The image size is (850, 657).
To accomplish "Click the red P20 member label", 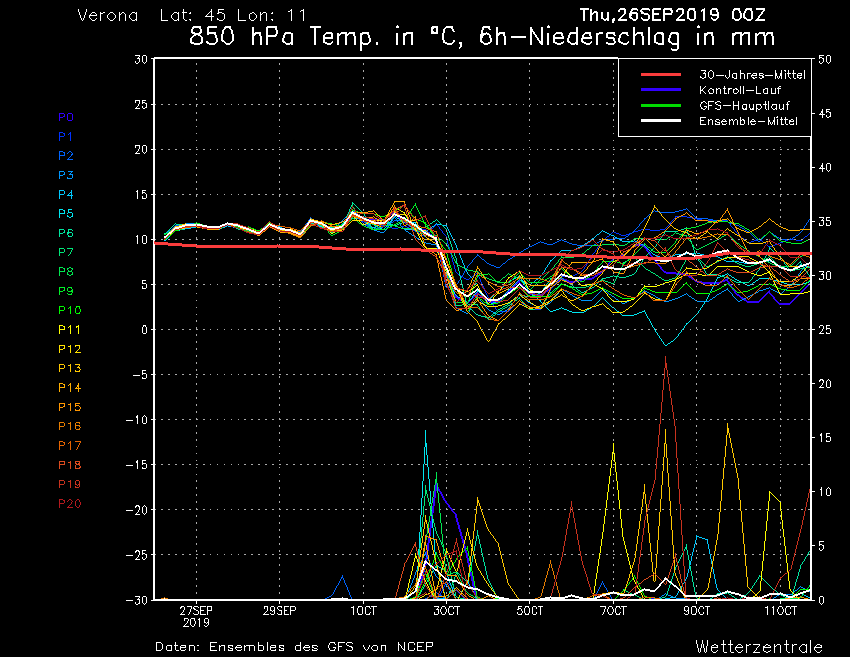I will (69, 504).
